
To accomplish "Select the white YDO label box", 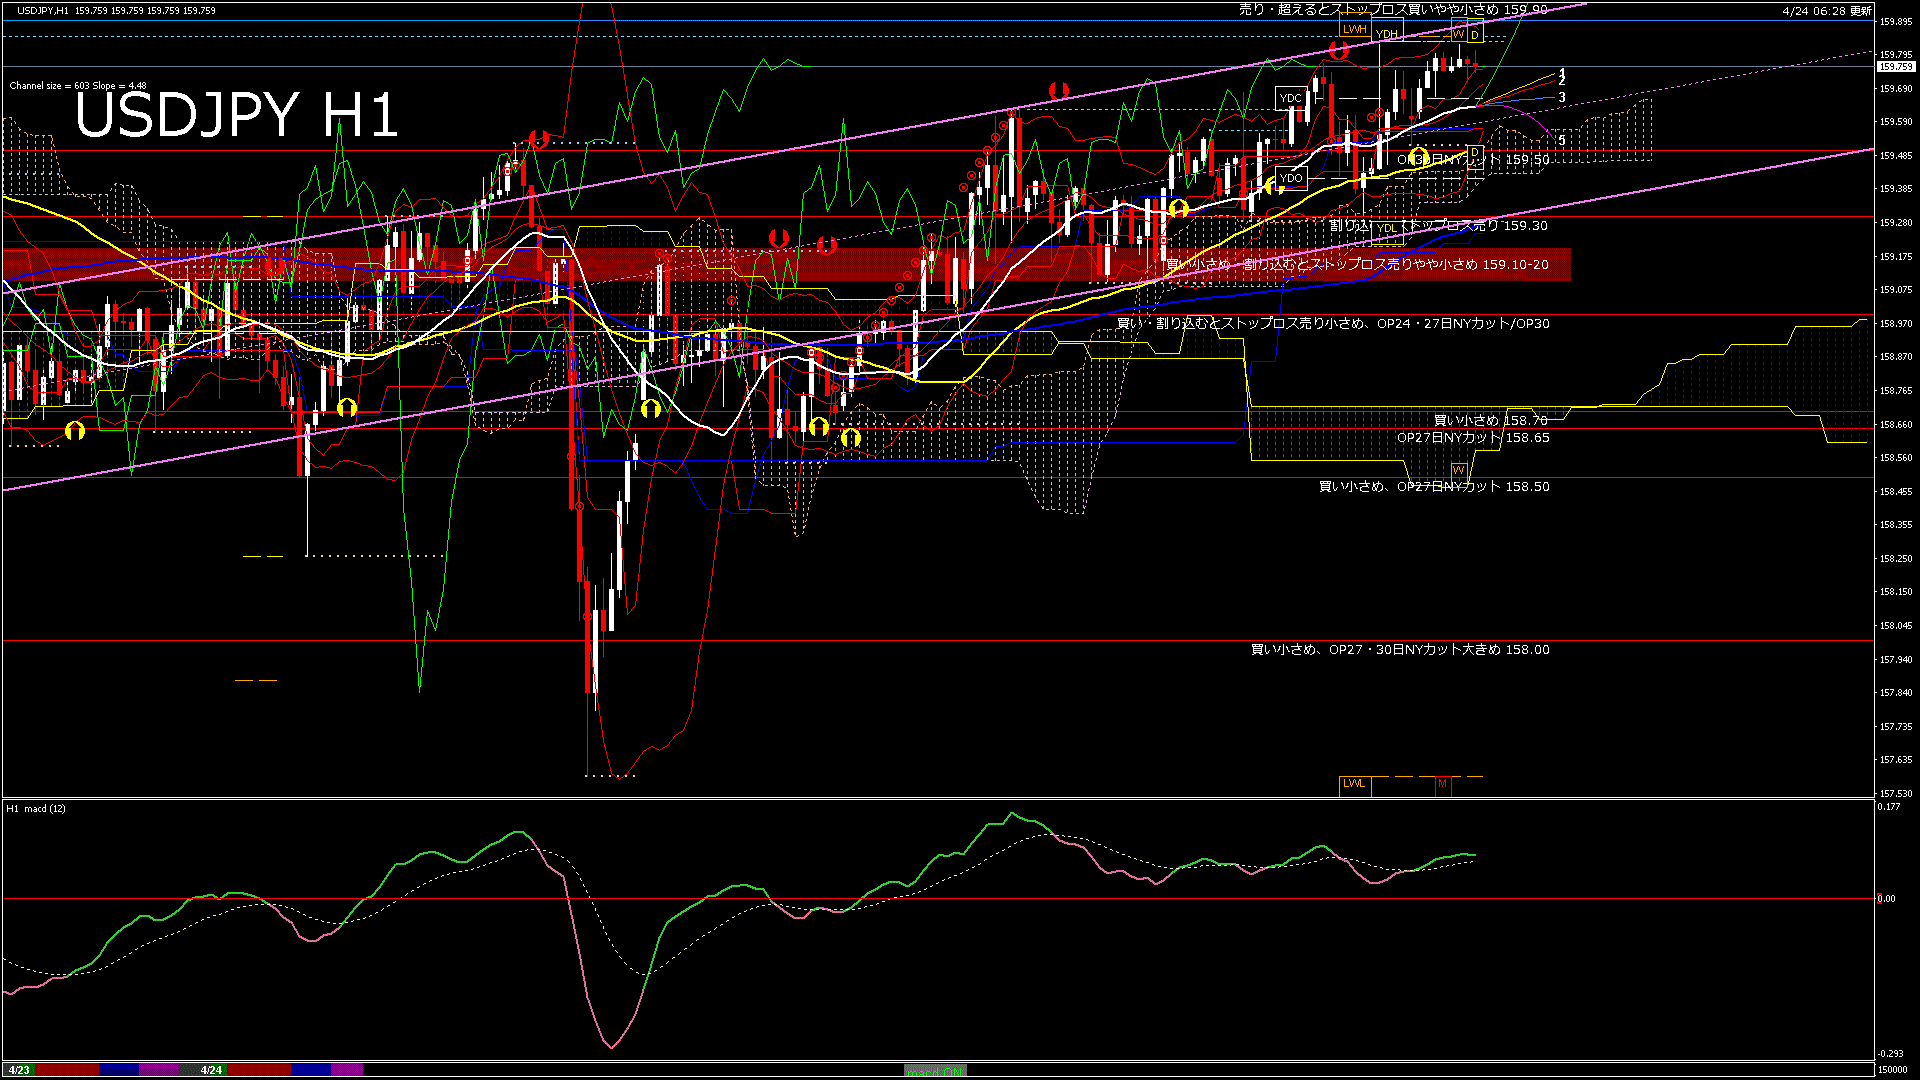I will (1292, 178).
